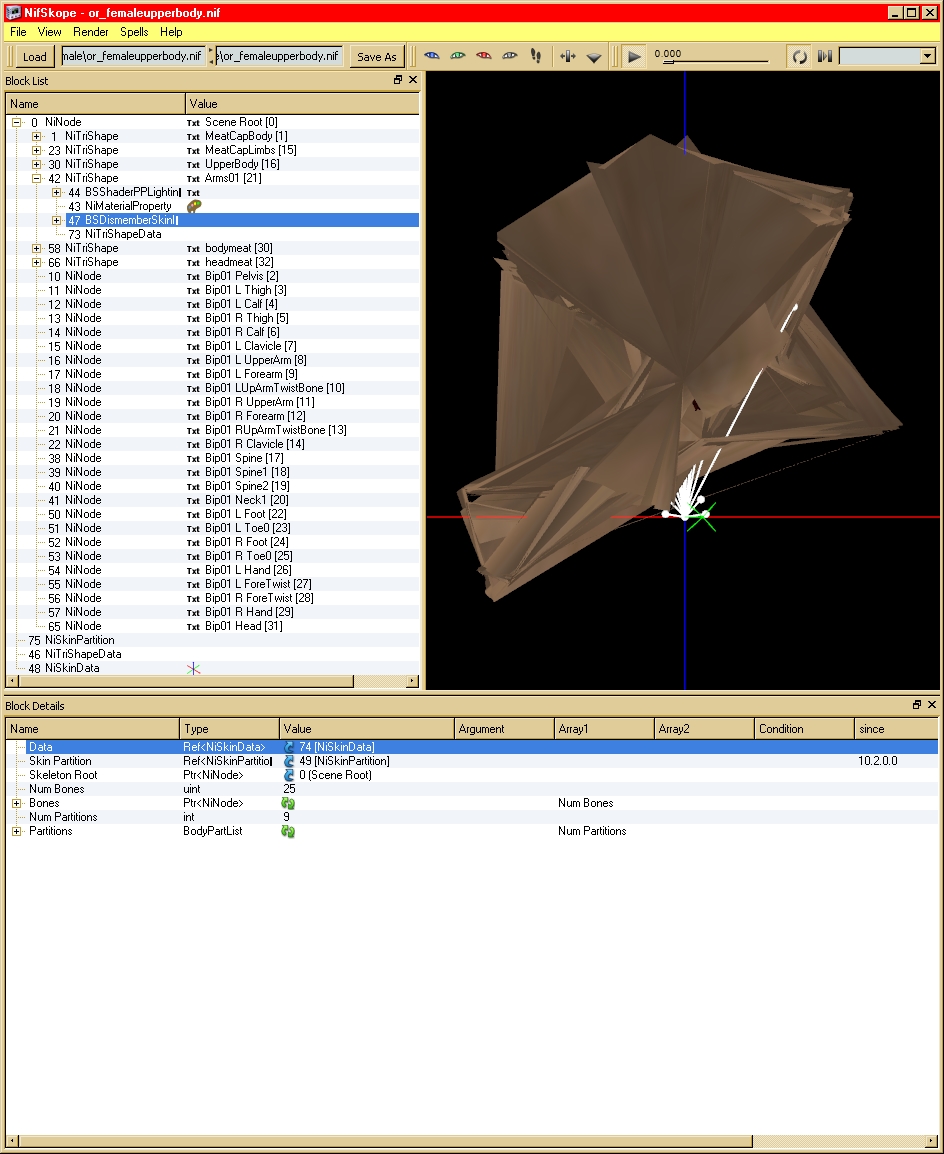Expand 23 NiTriShape MeatCapLimbs
This screenshot has width=944, height=1154.
[36, 150]
